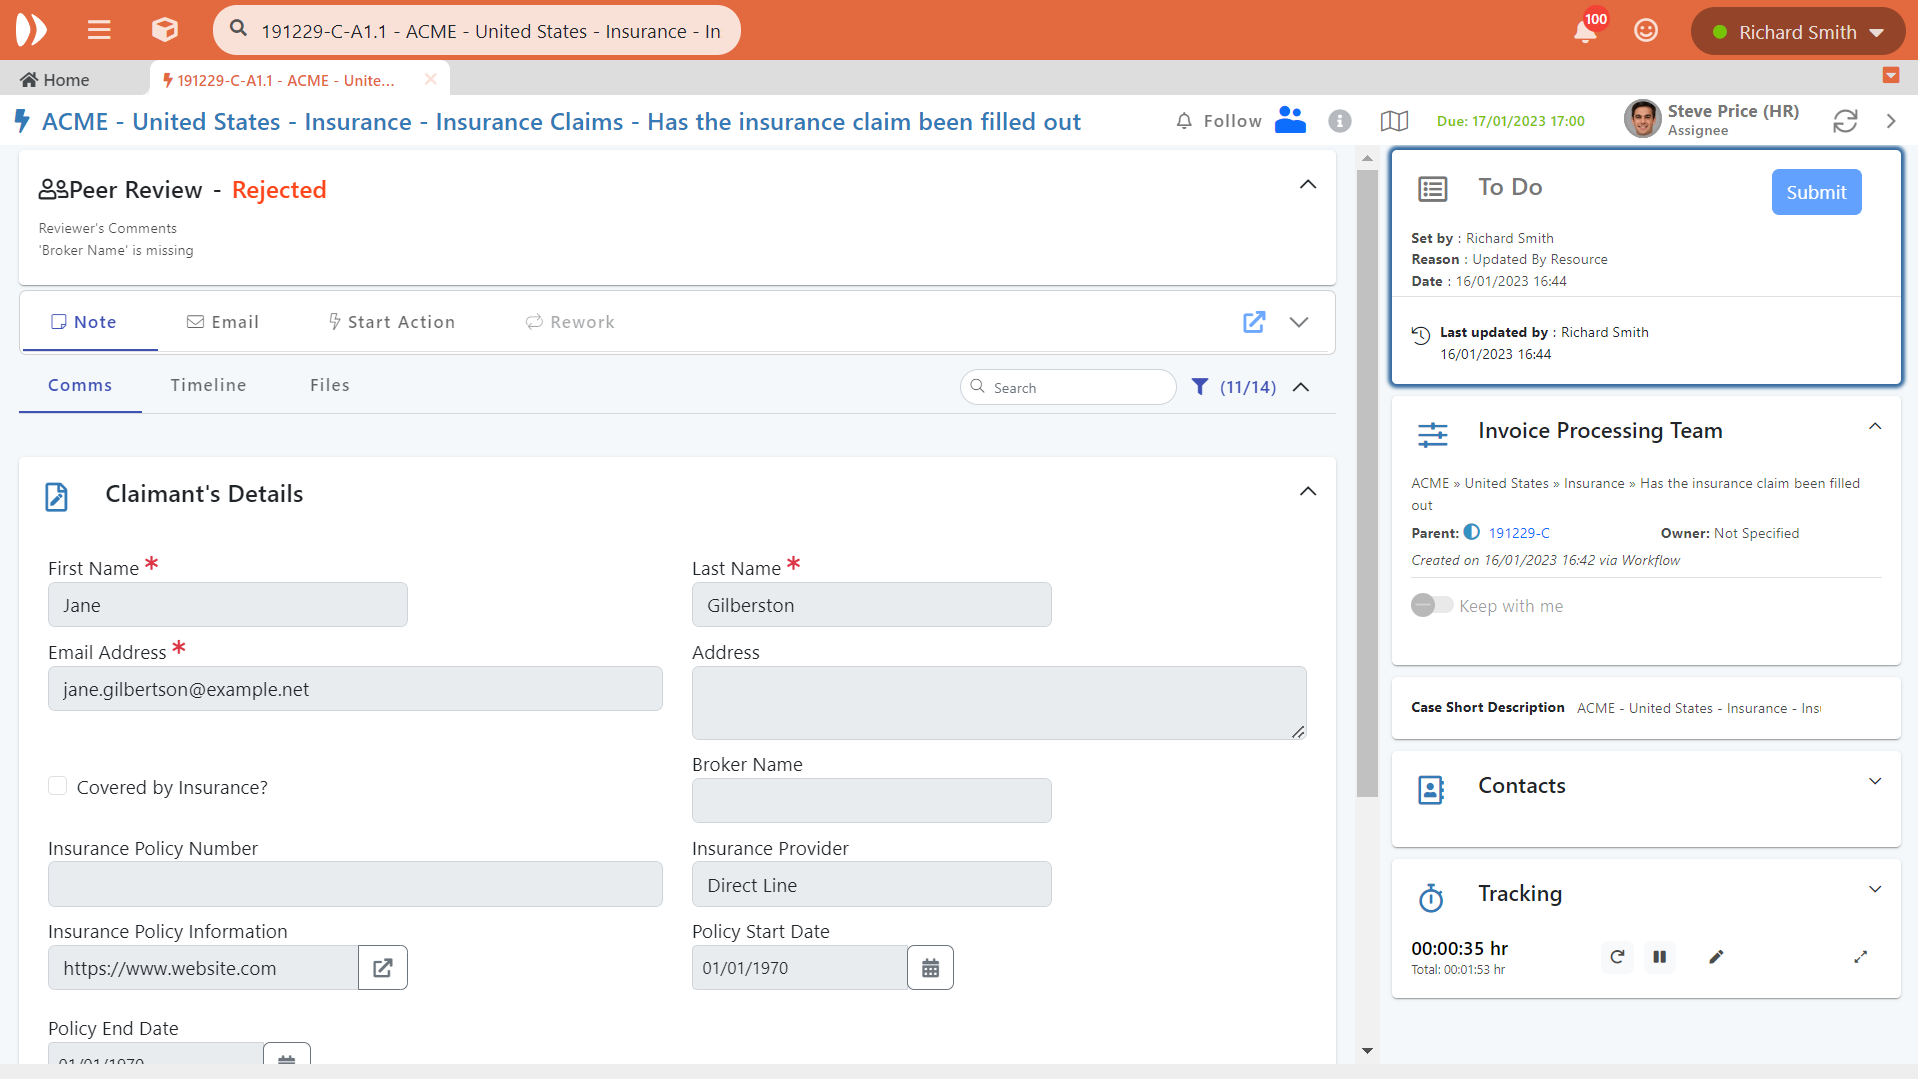Collapse the Claimant's Details section

[1307, 492]
